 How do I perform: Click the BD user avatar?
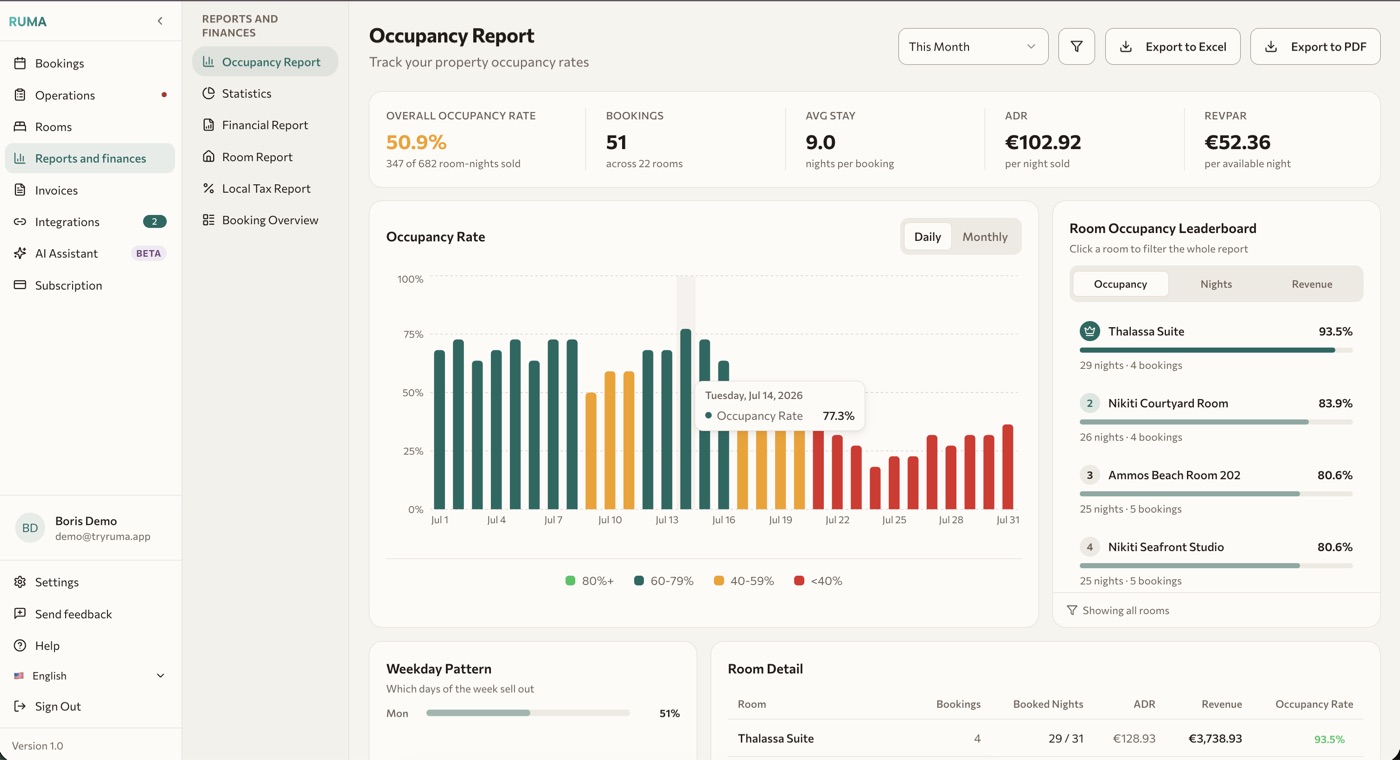point(30,528)
